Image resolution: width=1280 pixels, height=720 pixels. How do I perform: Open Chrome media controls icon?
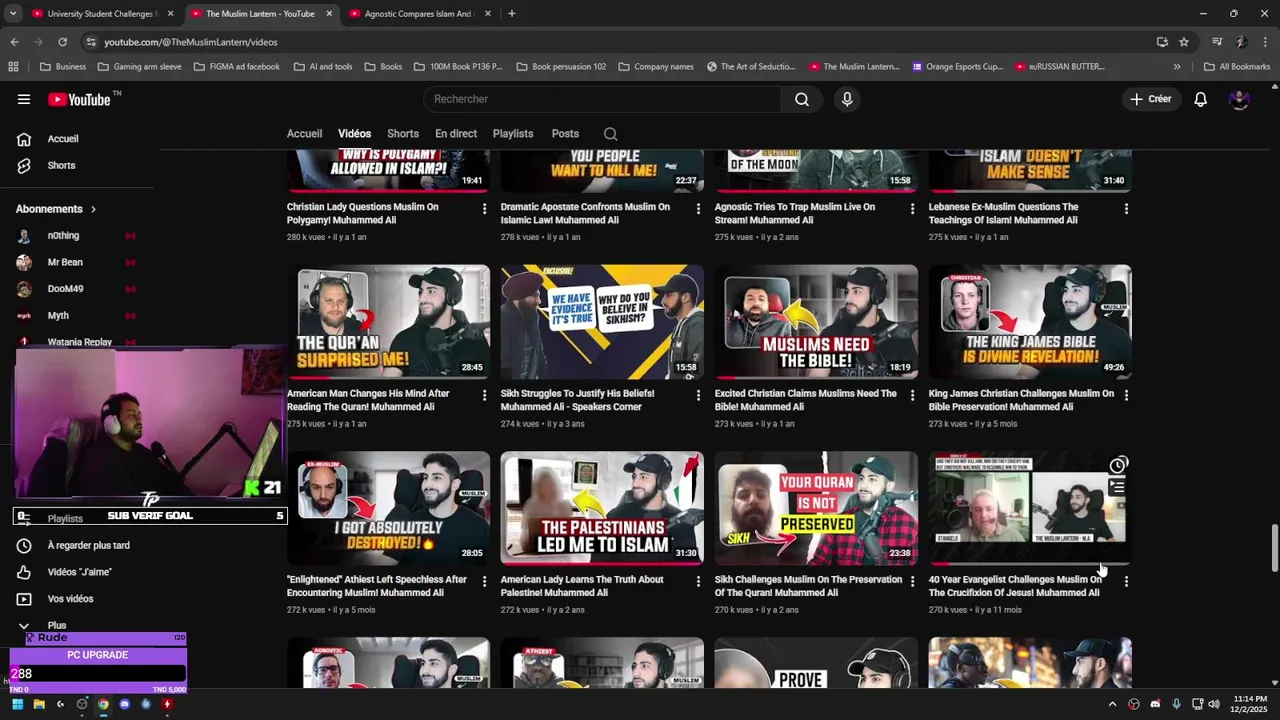[1217, 42]
